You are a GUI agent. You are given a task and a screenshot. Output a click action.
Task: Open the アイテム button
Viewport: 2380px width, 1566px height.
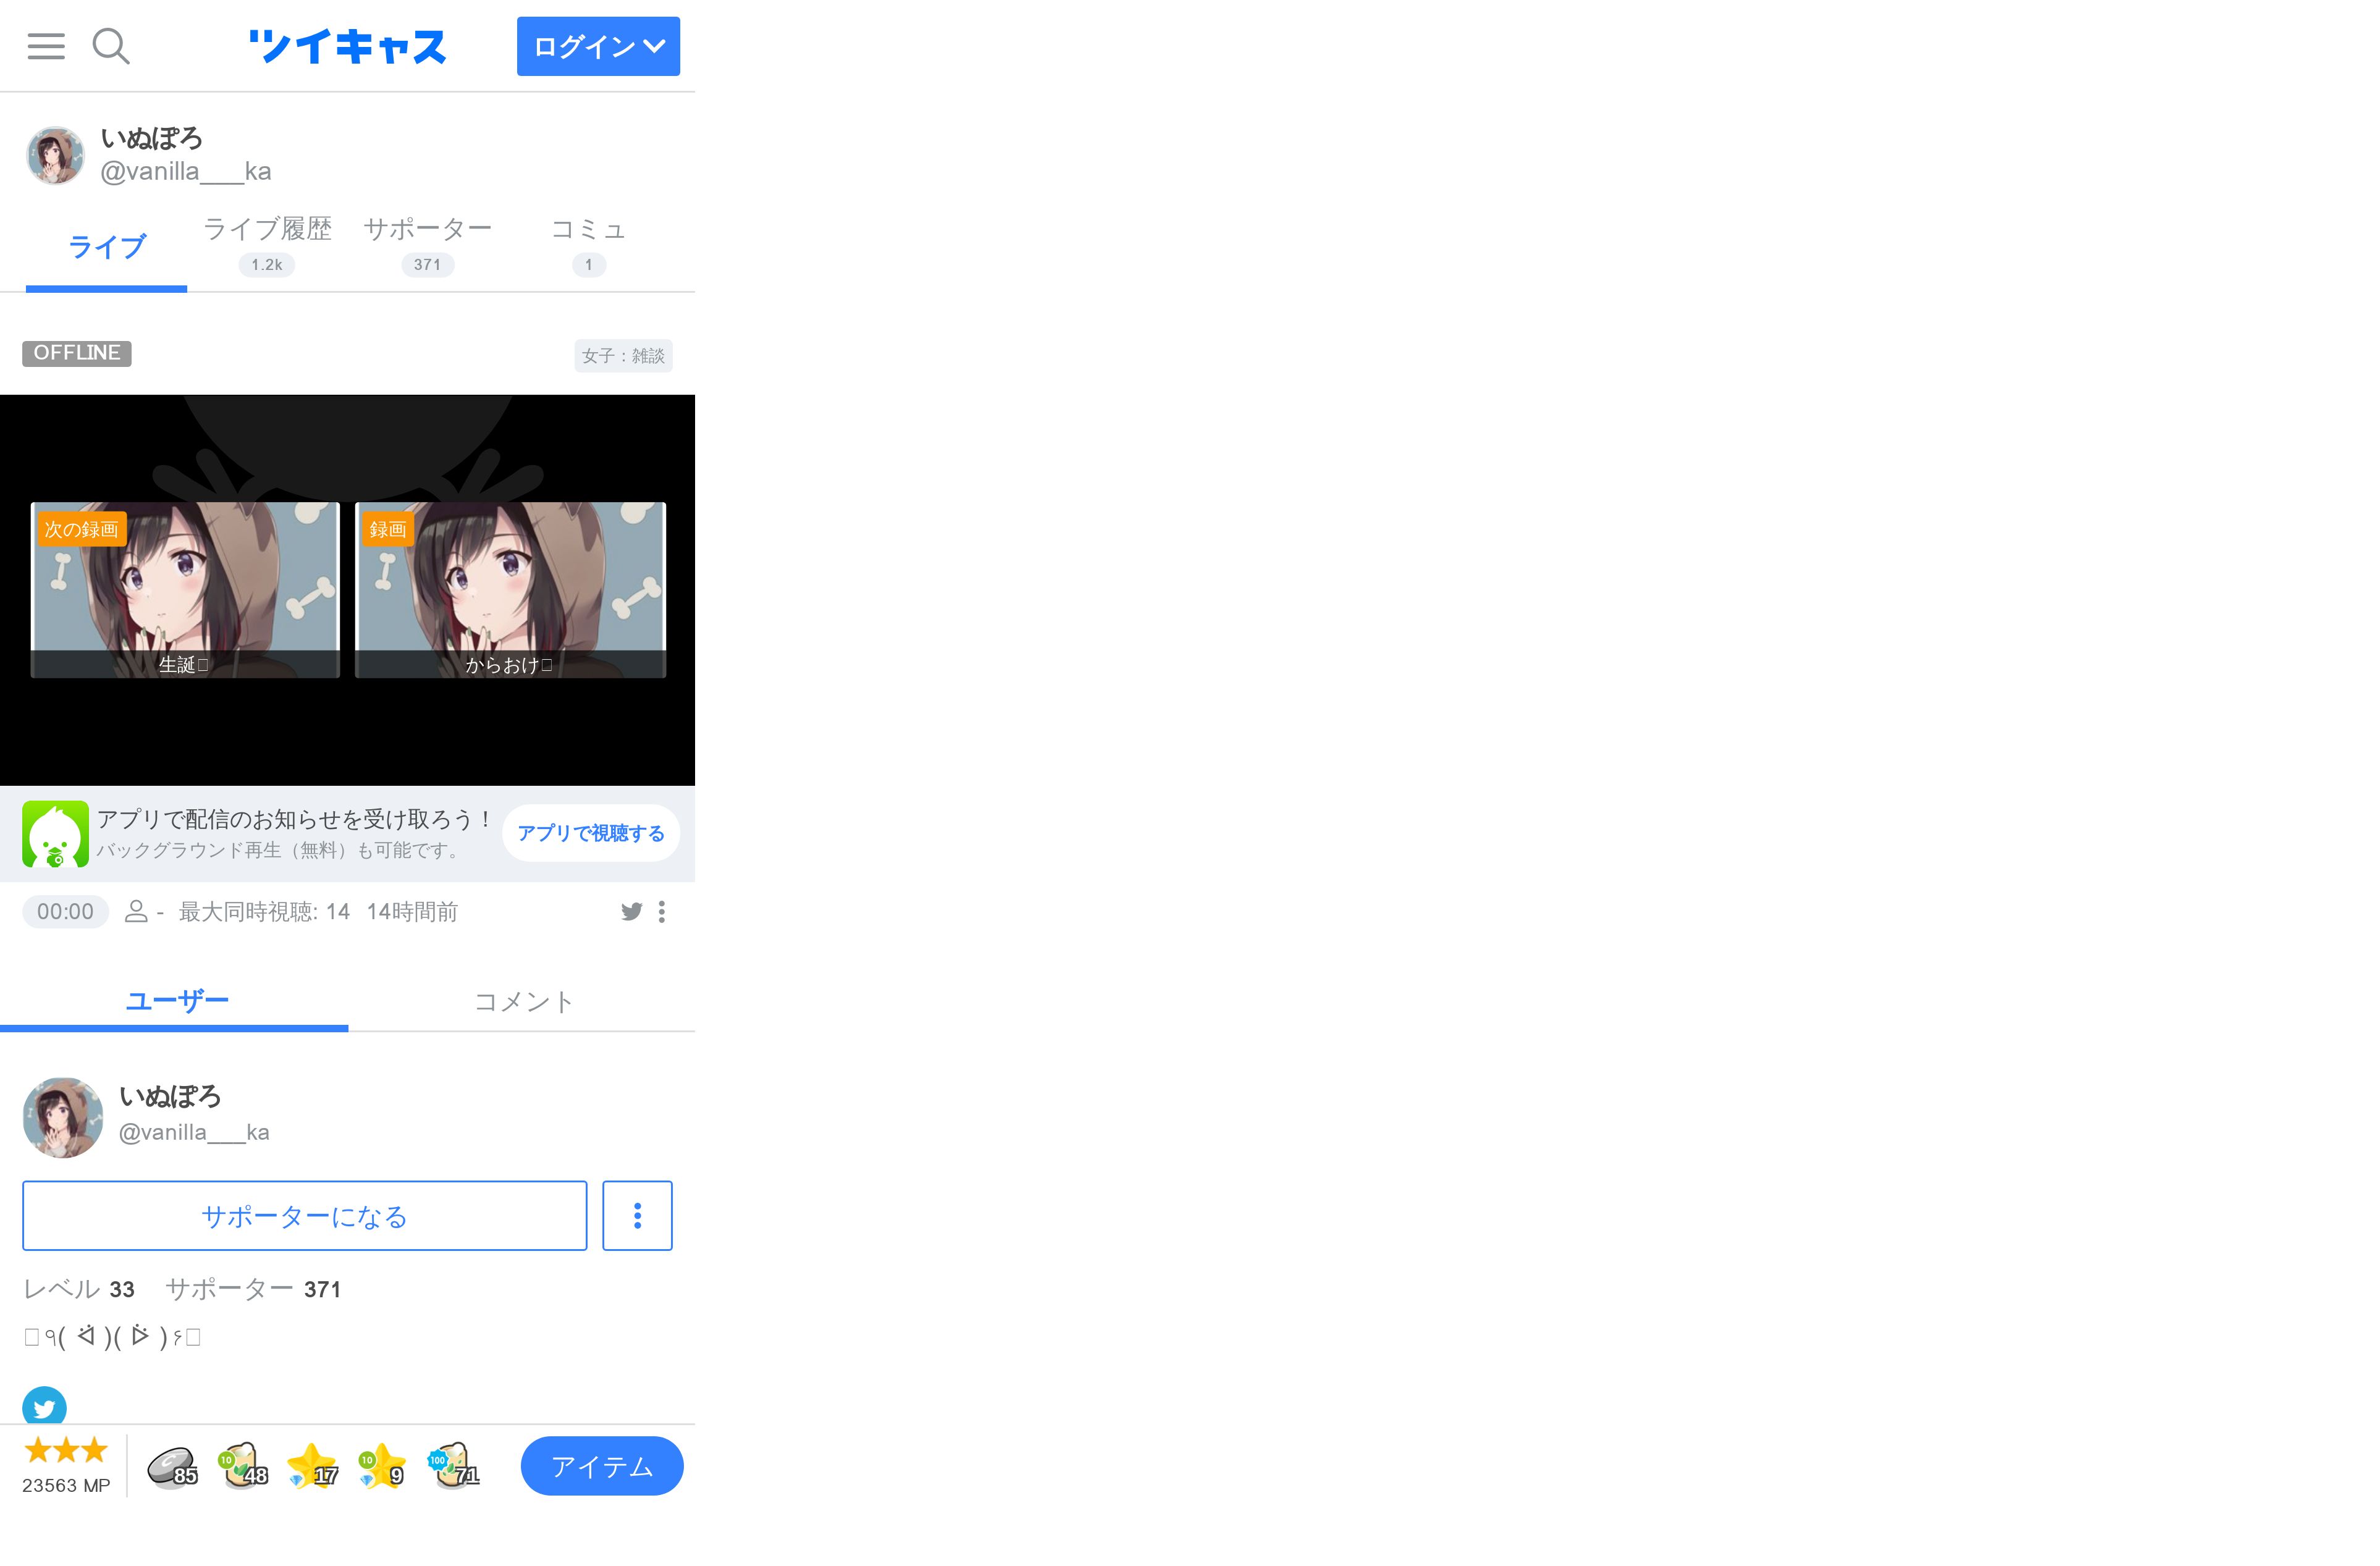tap(602, 1466)
